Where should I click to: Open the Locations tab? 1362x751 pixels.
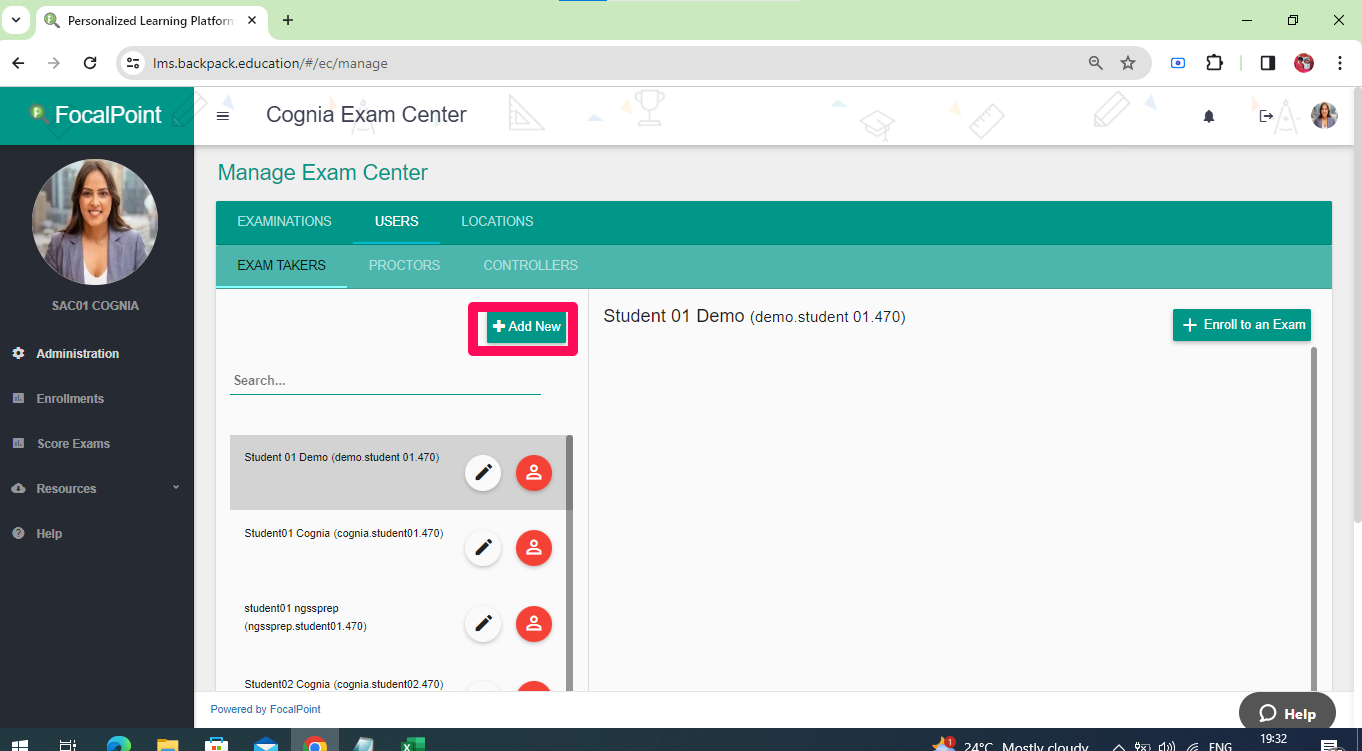(x=497, y=221)
